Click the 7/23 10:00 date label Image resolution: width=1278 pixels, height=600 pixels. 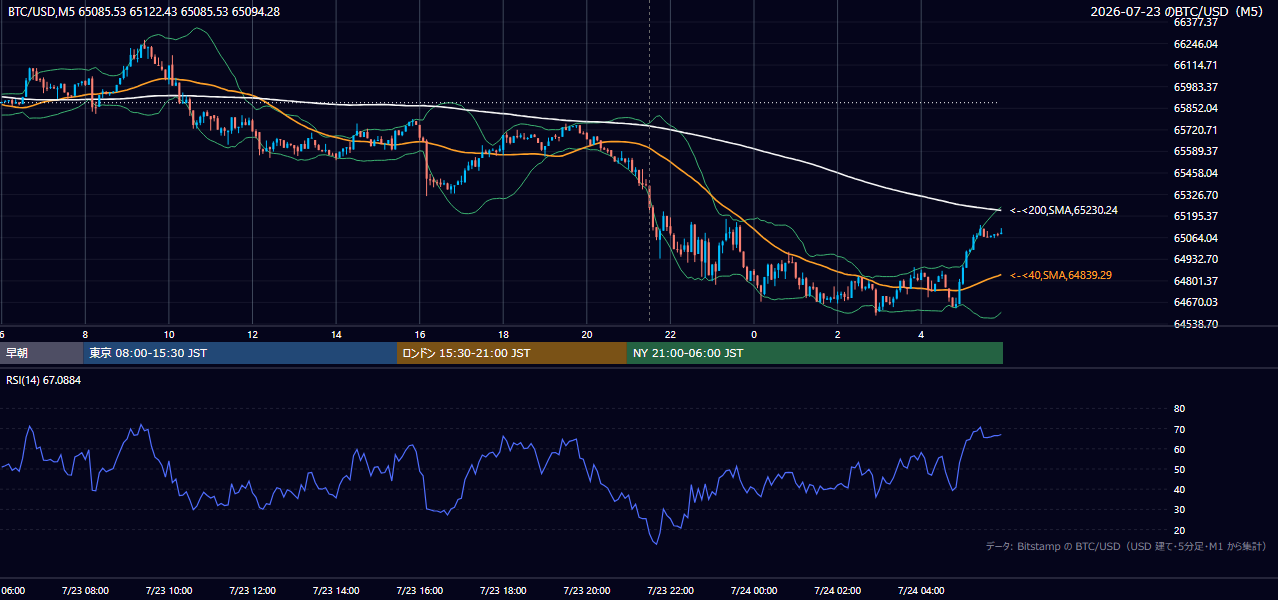[168, 591]
